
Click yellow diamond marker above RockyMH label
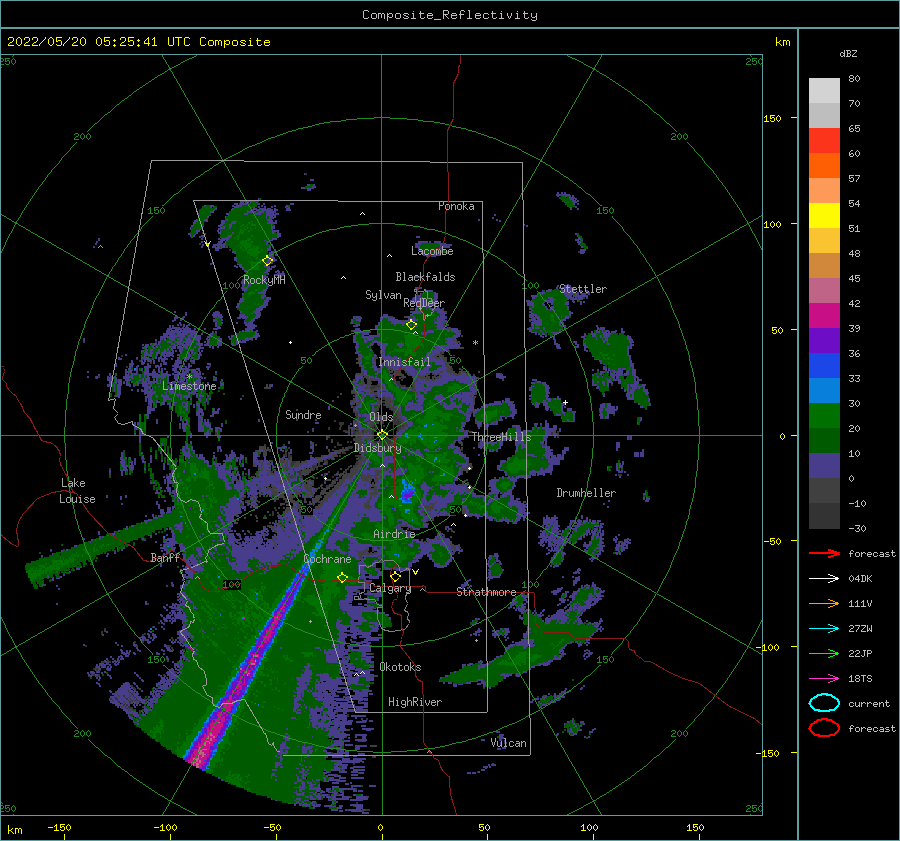[267, 261]
